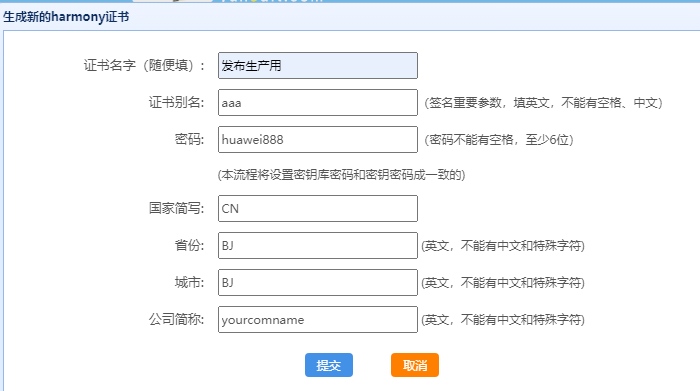Click the 证书名字（随便填）label
The height and width of the screenshot is (391, 700).
click(144, 66)
